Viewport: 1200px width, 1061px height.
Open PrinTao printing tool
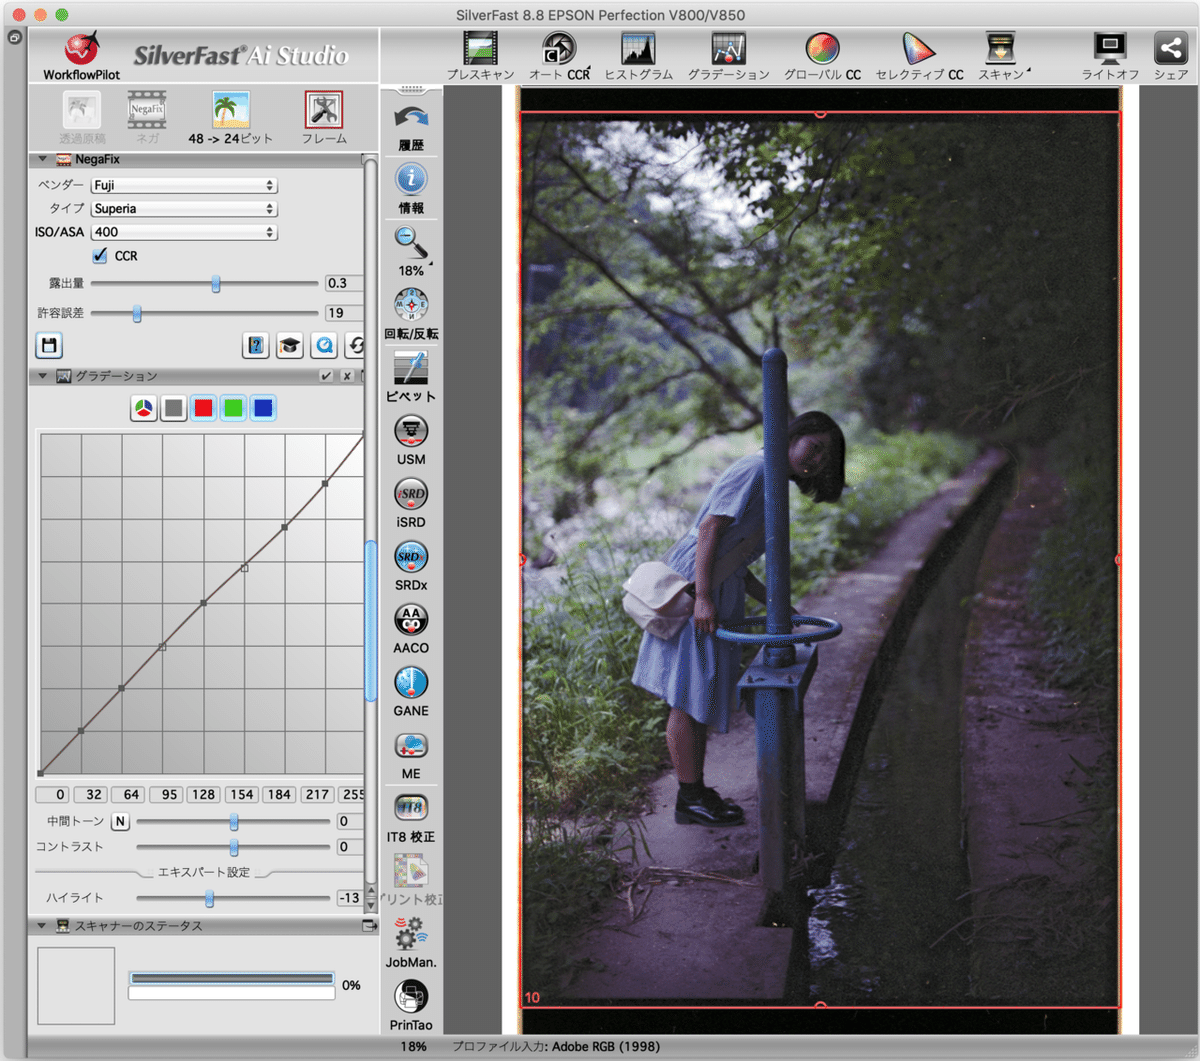(x=411, y=1006)
